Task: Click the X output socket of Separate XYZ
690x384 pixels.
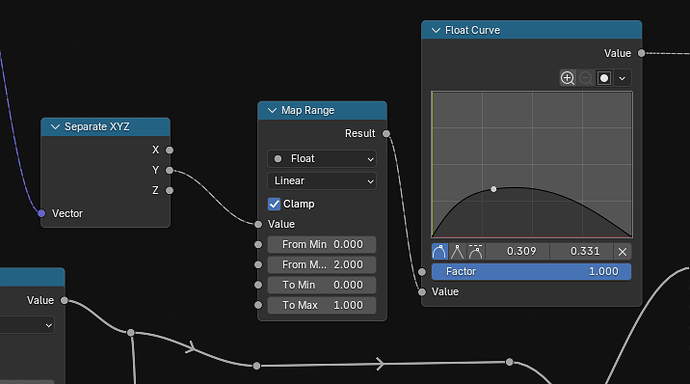Action: coord(169,150)
